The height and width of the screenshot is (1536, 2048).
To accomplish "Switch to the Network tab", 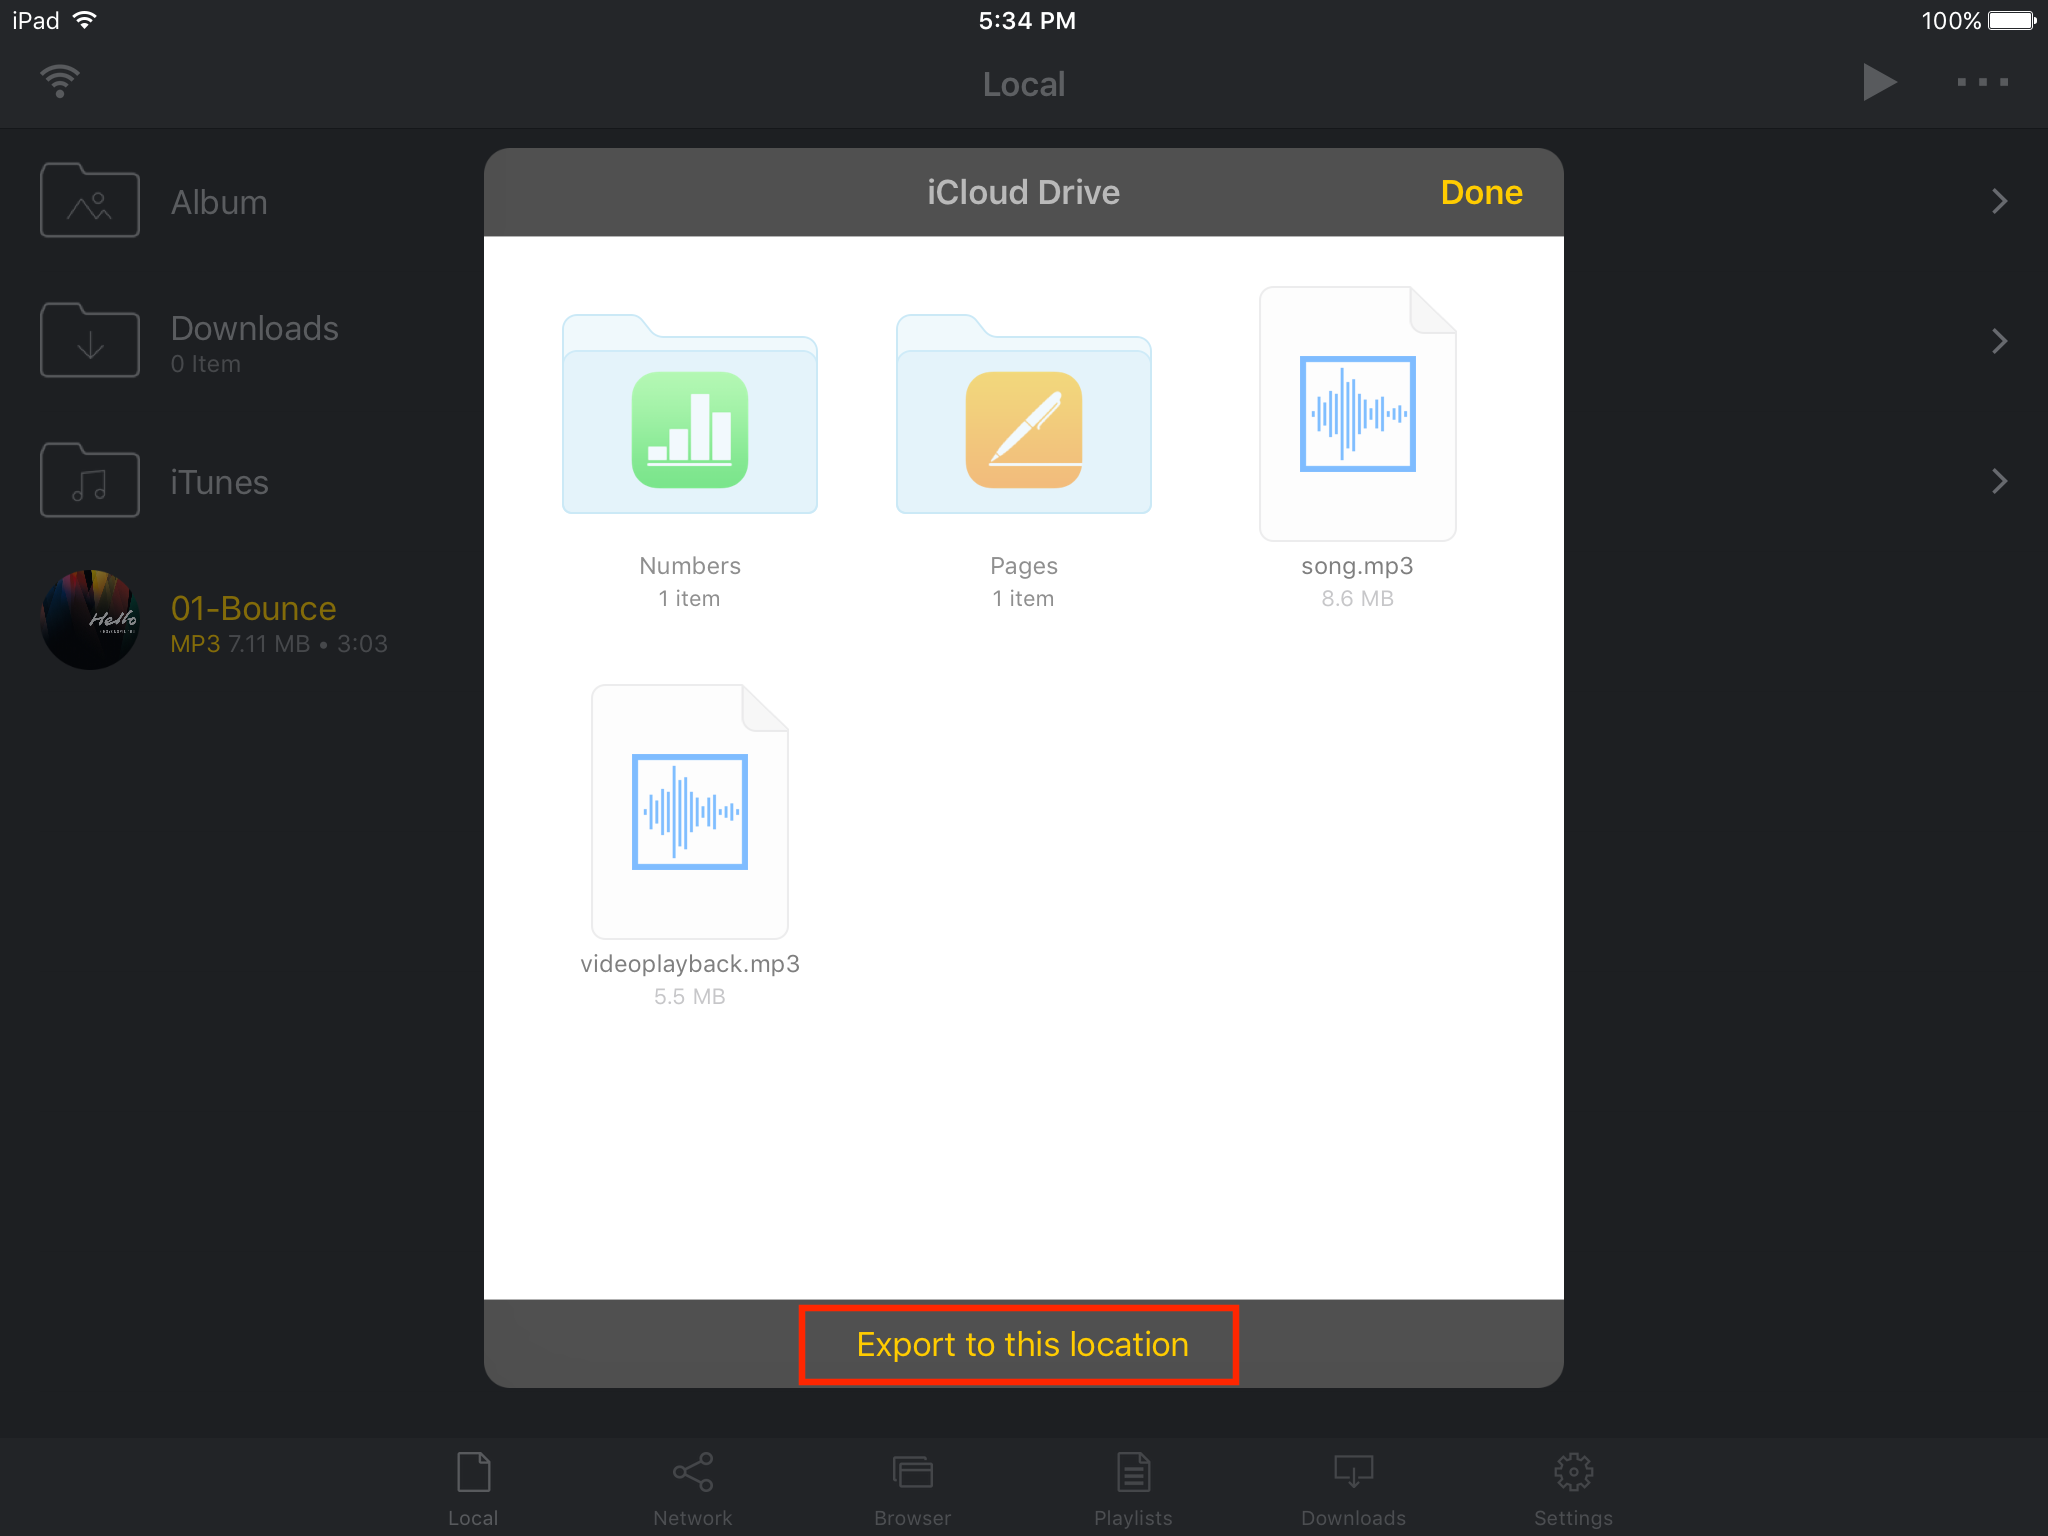I will [693, 1489].
